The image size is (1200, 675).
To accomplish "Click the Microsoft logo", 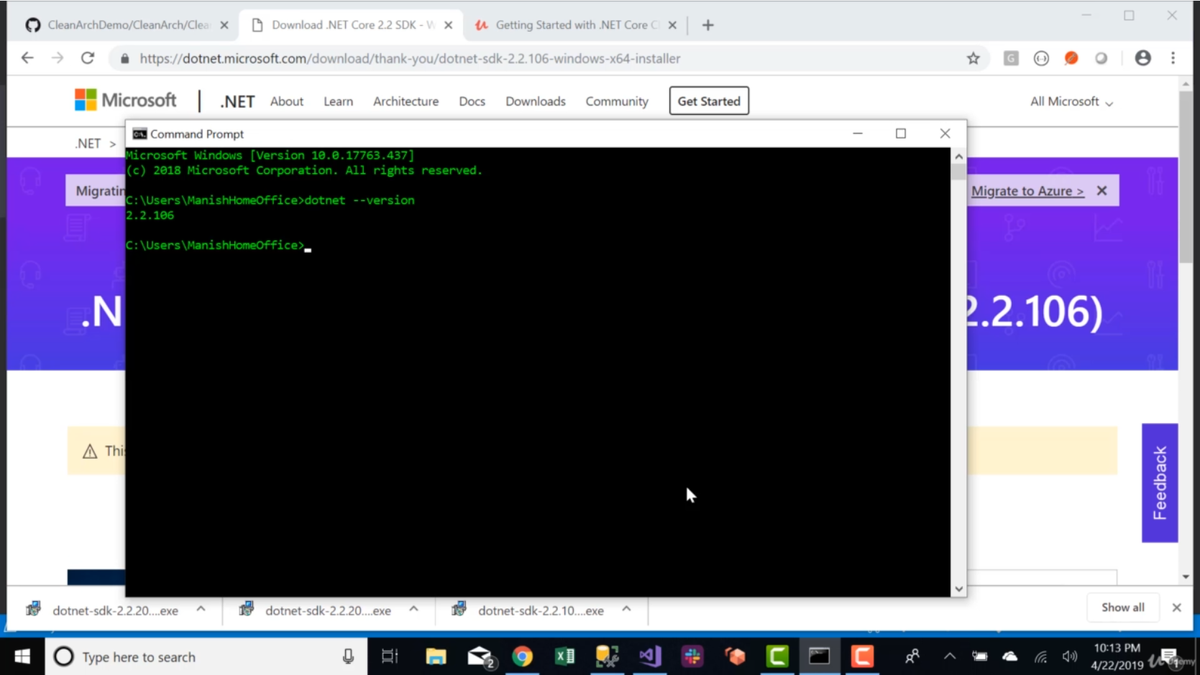I will (125, 100).
